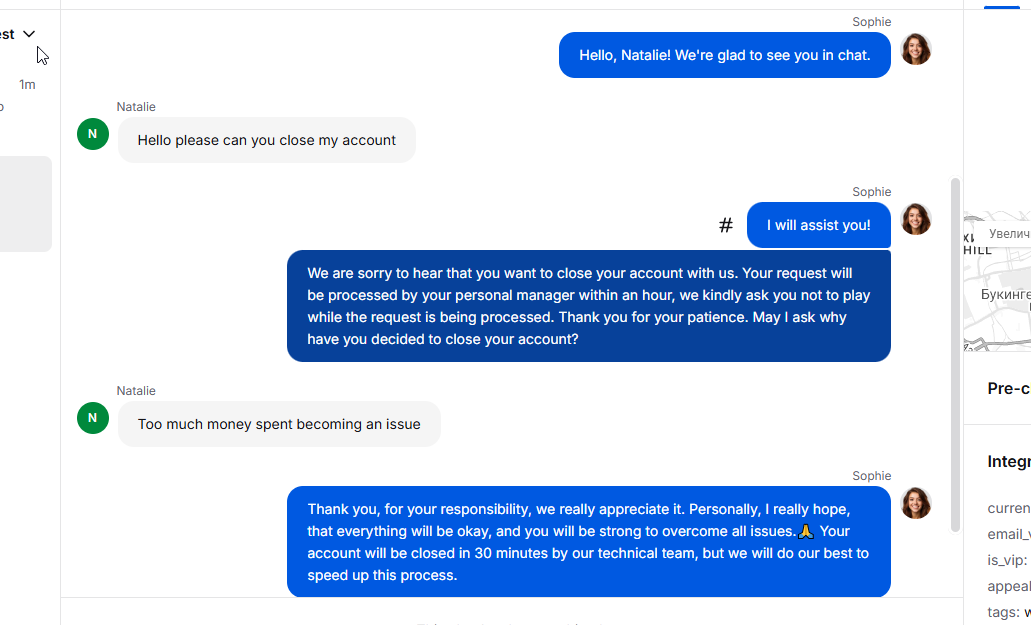Click Sophie's avatar next to greeting message
The image size is (1031, 625).
(x=915, y=49)
